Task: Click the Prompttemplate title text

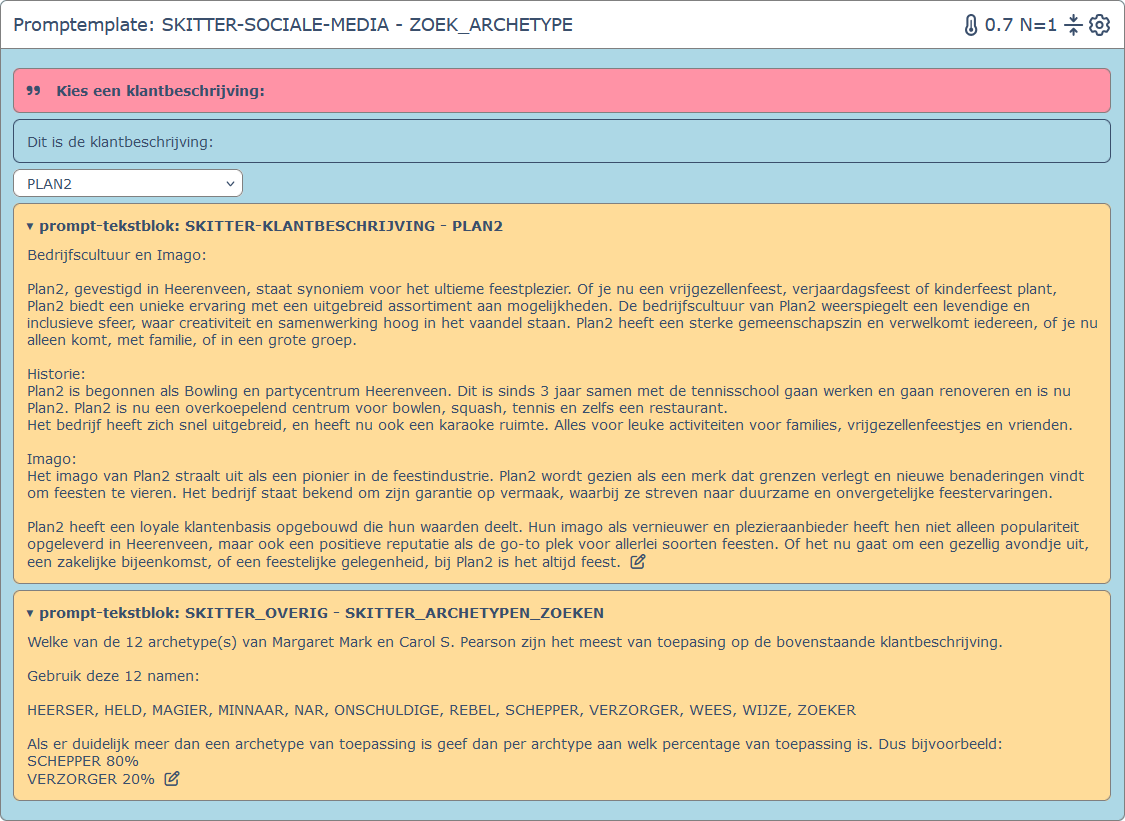Action: click(293, 25)
